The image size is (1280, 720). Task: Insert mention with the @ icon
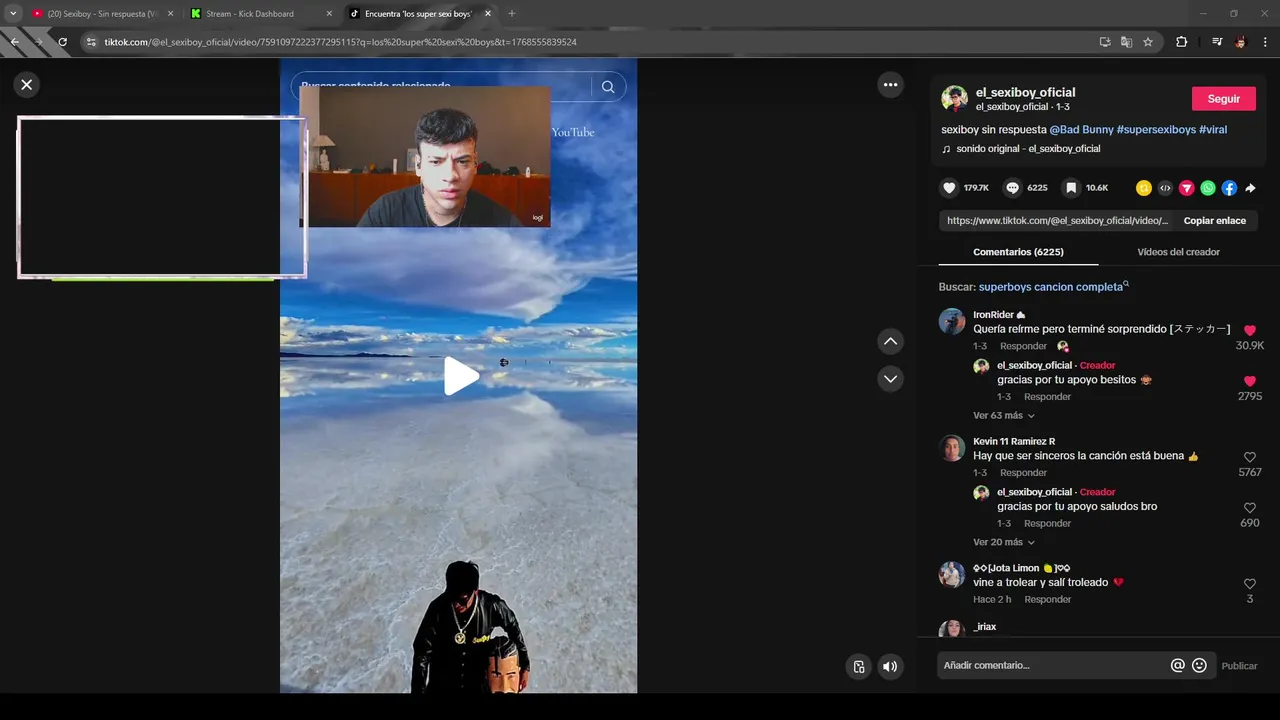pyautogui.click(x=1177, y=666)
